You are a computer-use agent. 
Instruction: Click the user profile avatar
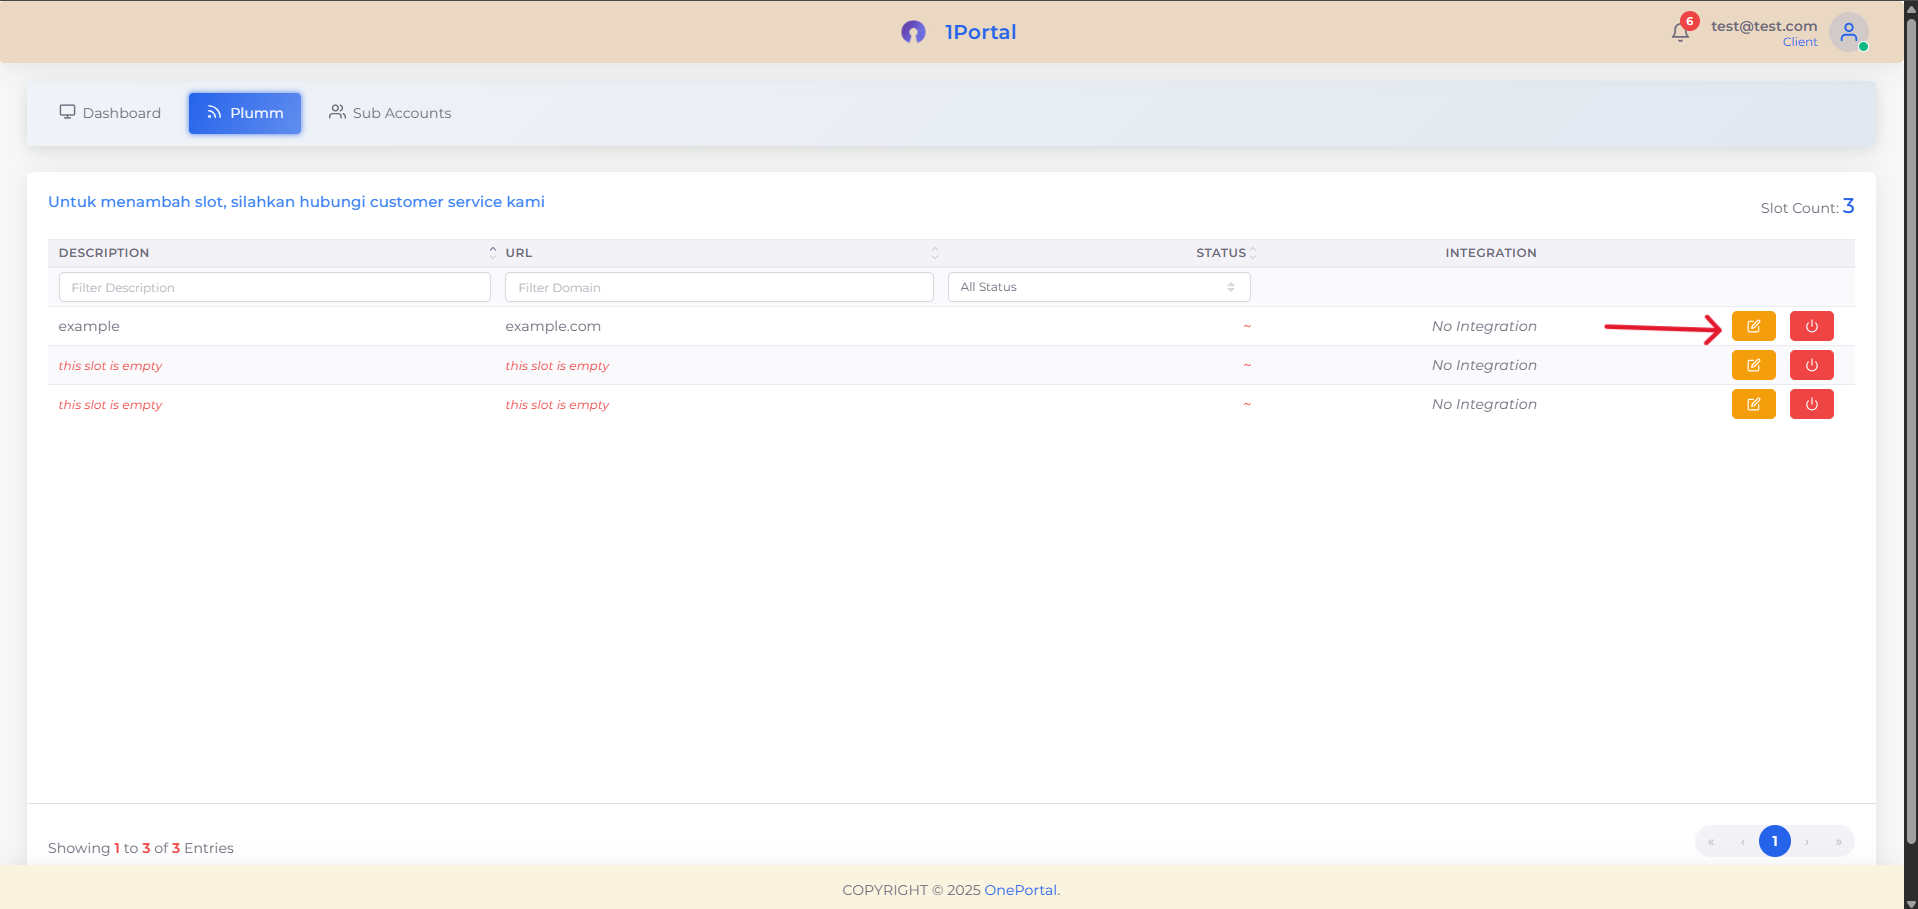point(1848,32)
